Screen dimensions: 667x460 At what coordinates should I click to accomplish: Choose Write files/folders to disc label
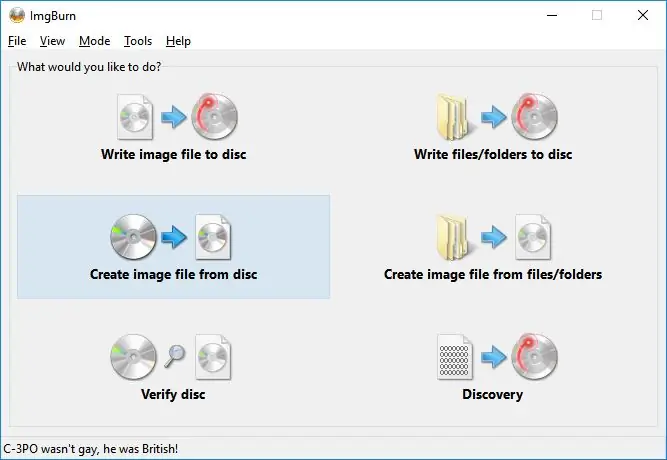click(493, 154)
